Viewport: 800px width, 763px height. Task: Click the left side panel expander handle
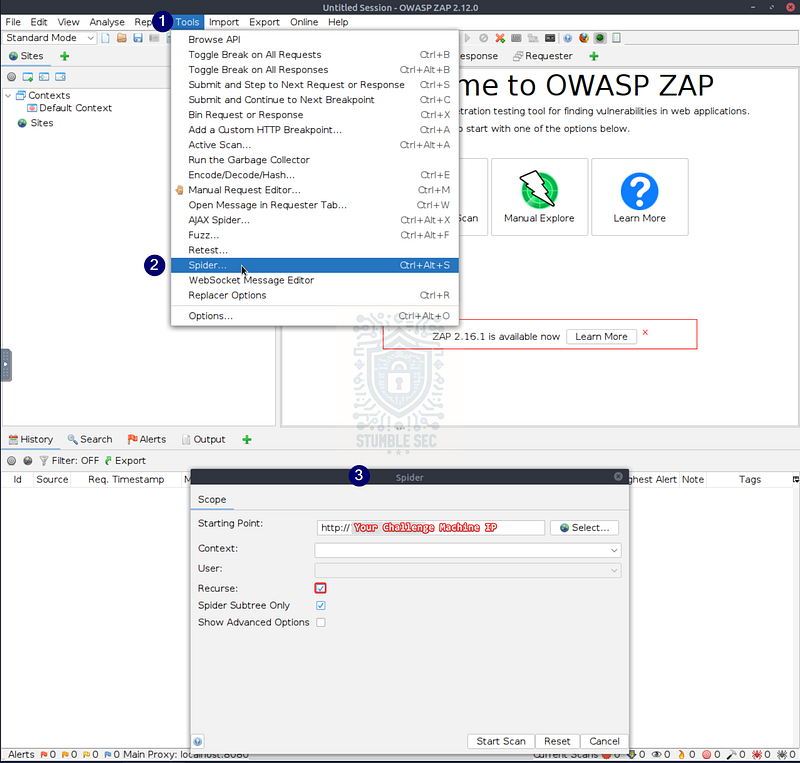coord(6,365)
